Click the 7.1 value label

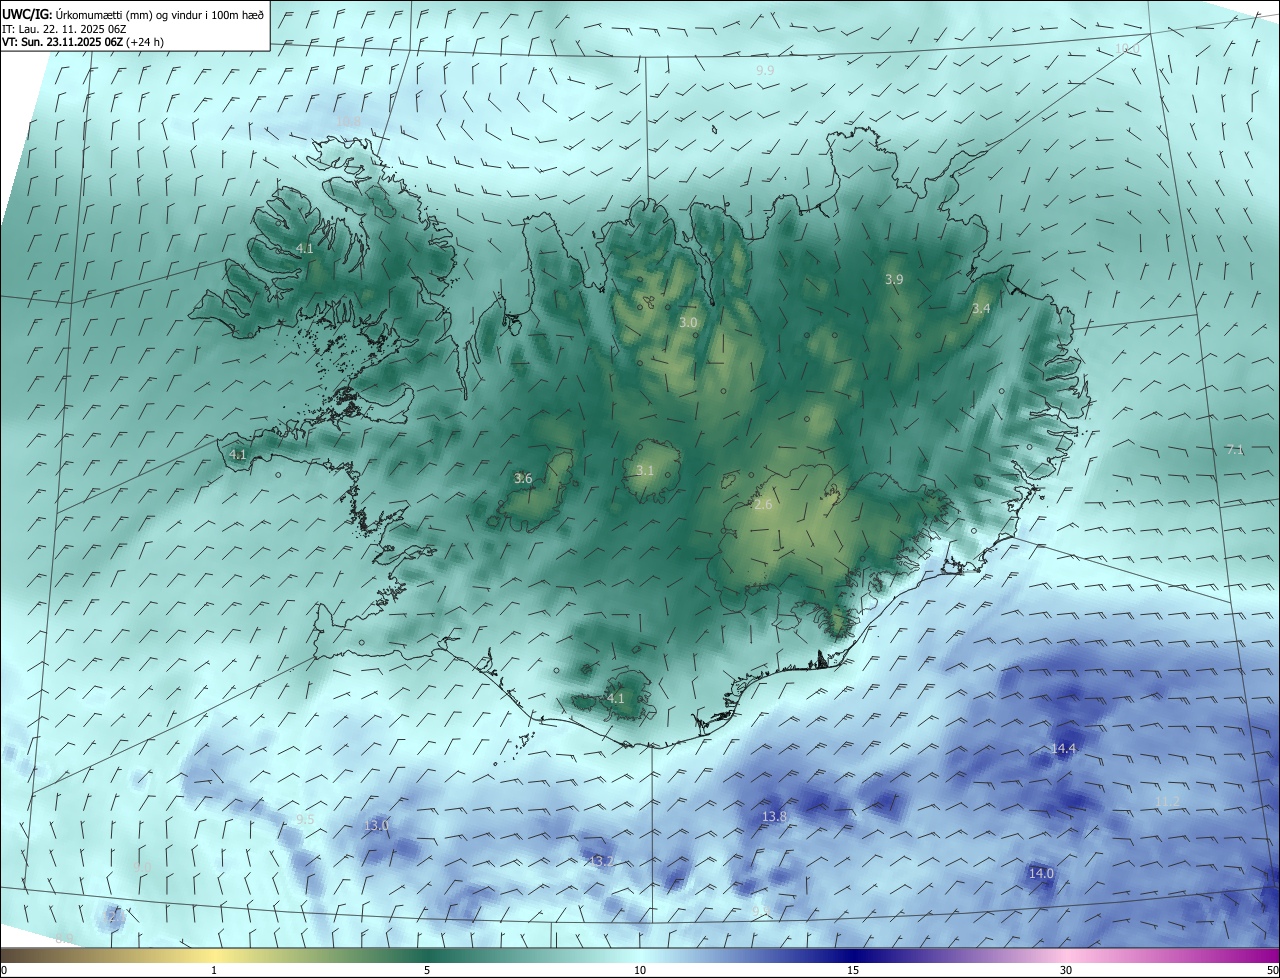click(1234, 450)
